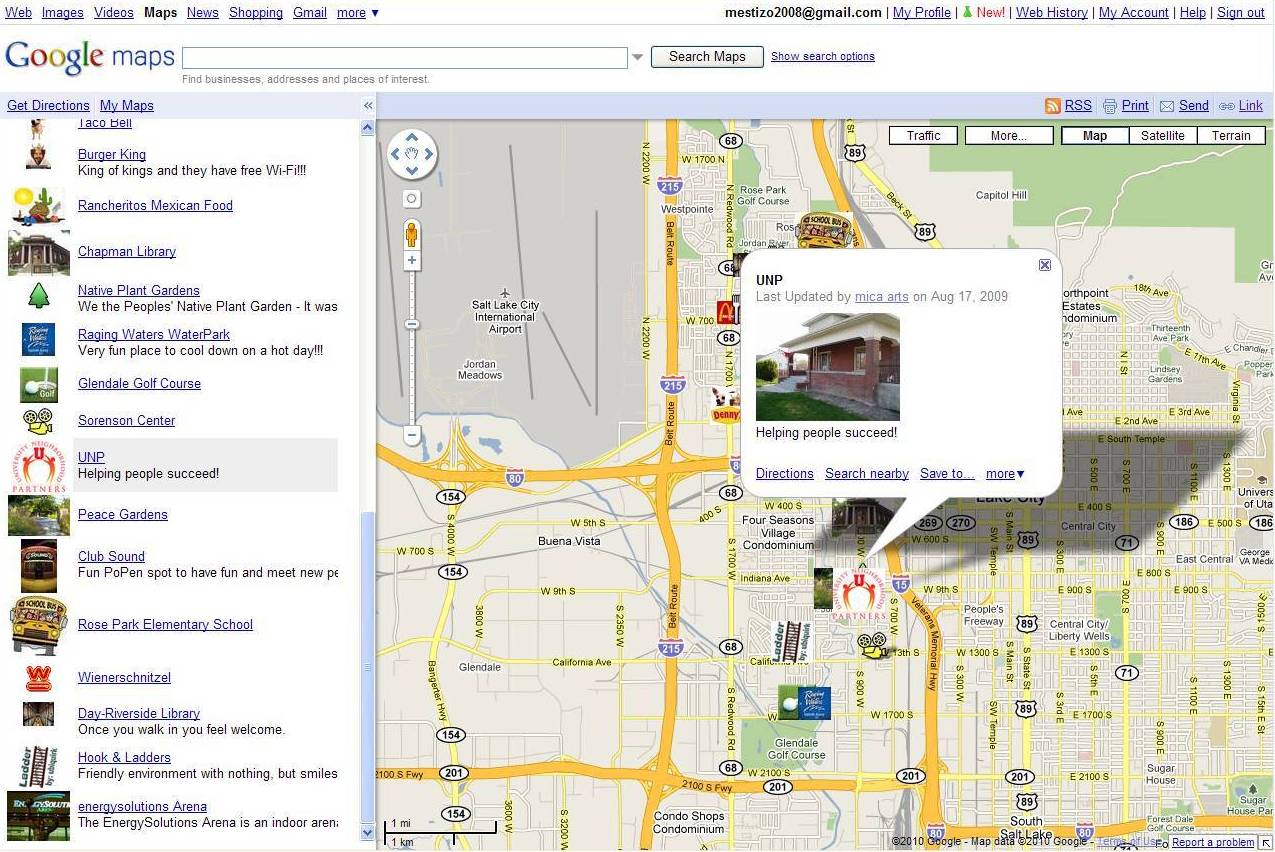Expand the more menu in top navigation
Viewport: 1275px width, 852px height.
pos(358,12)
